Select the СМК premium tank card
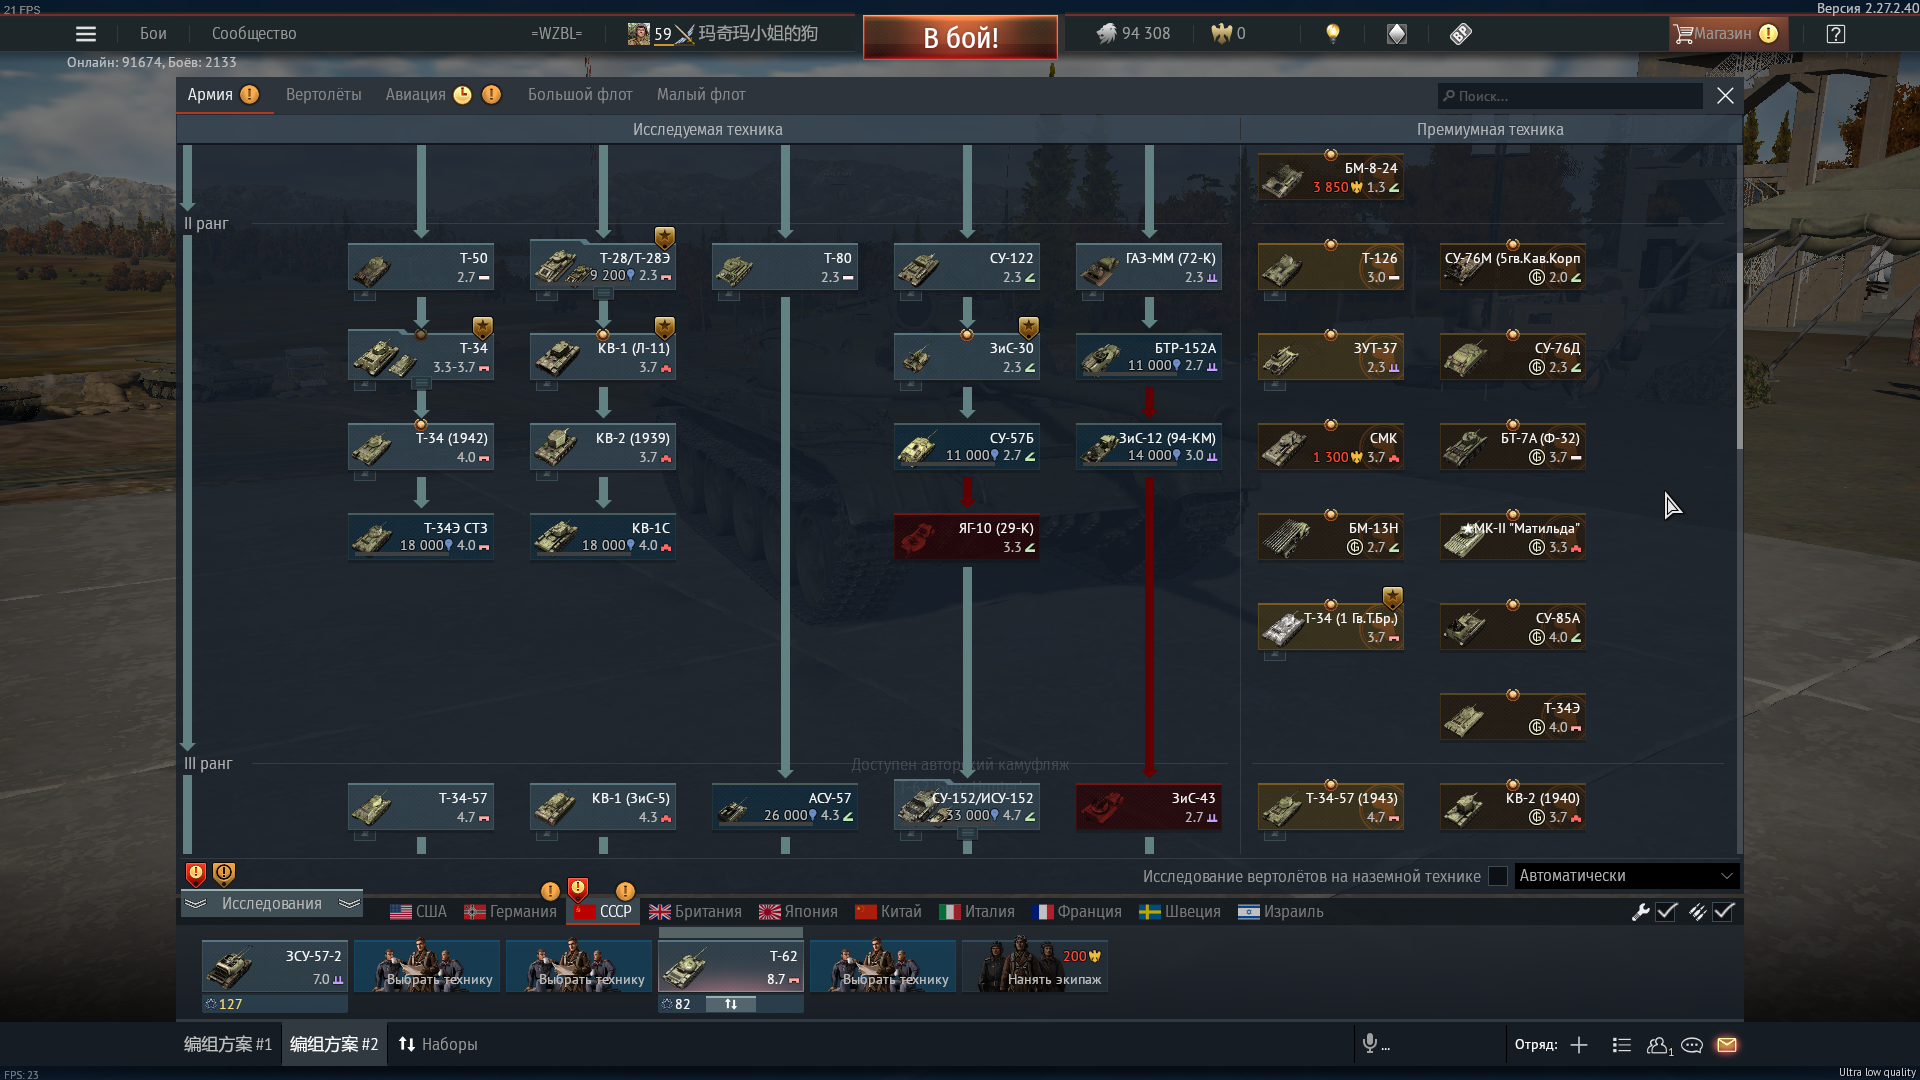The image size is (1920, 1080). tap(1331, 447)
